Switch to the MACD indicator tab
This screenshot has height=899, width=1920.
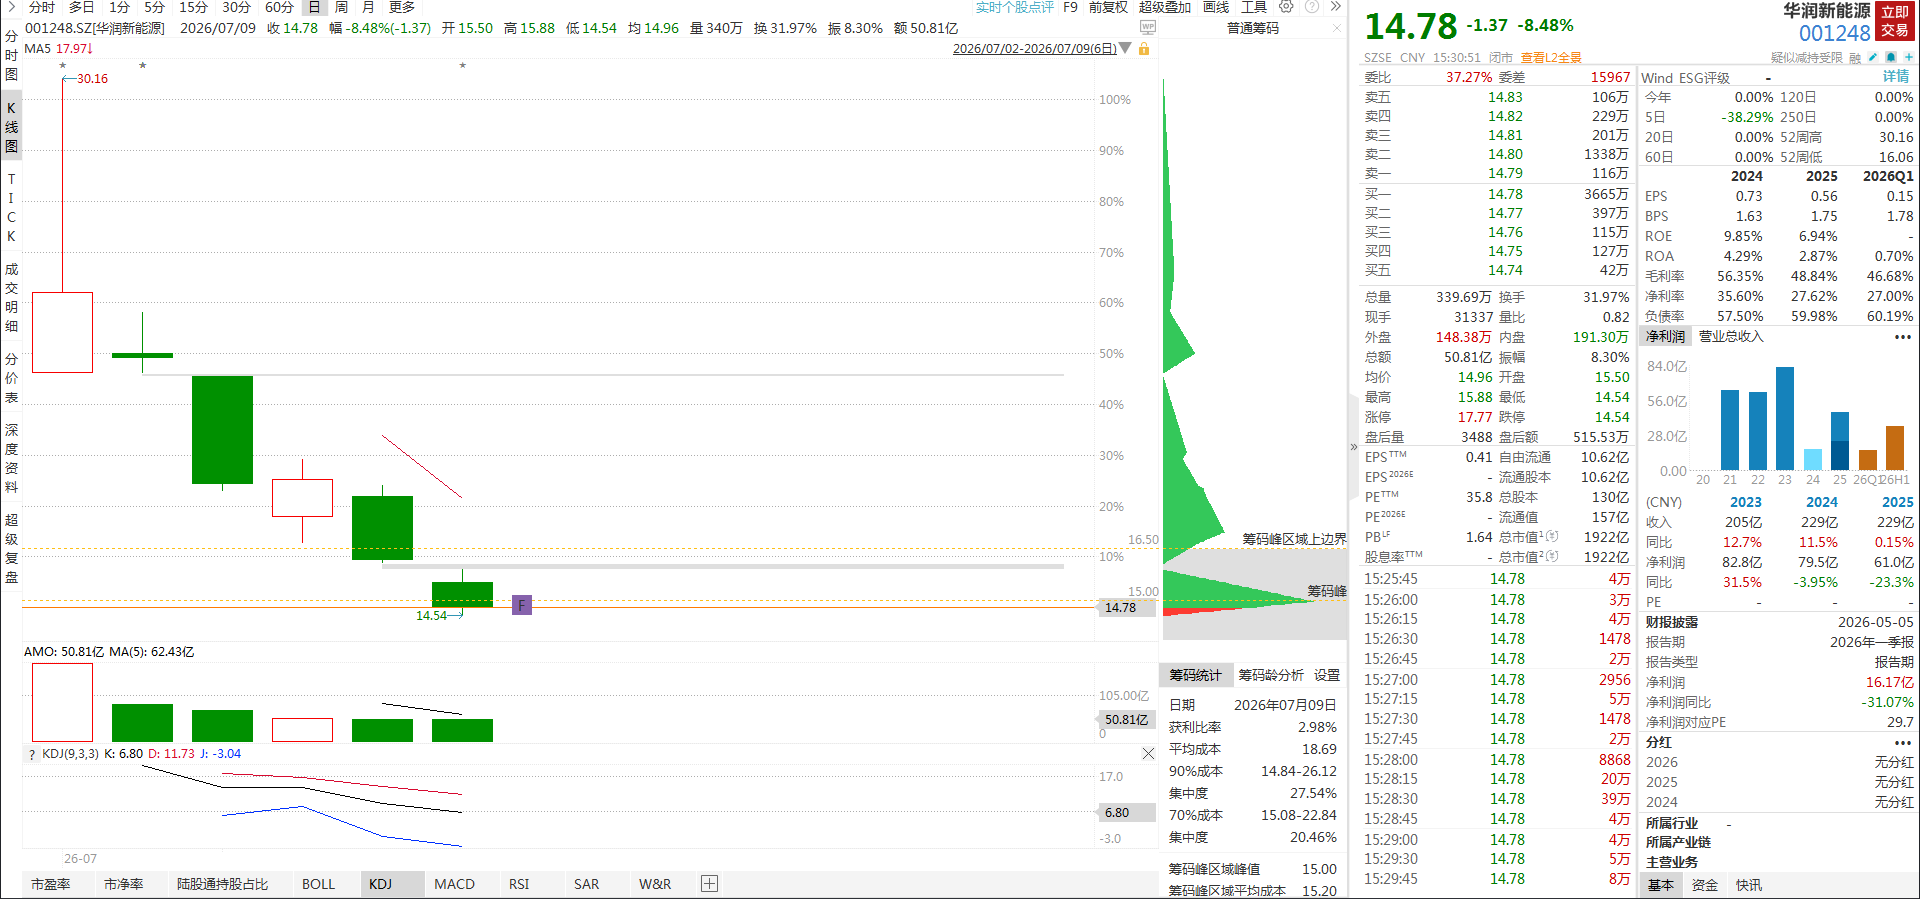(x=454, y=884)
